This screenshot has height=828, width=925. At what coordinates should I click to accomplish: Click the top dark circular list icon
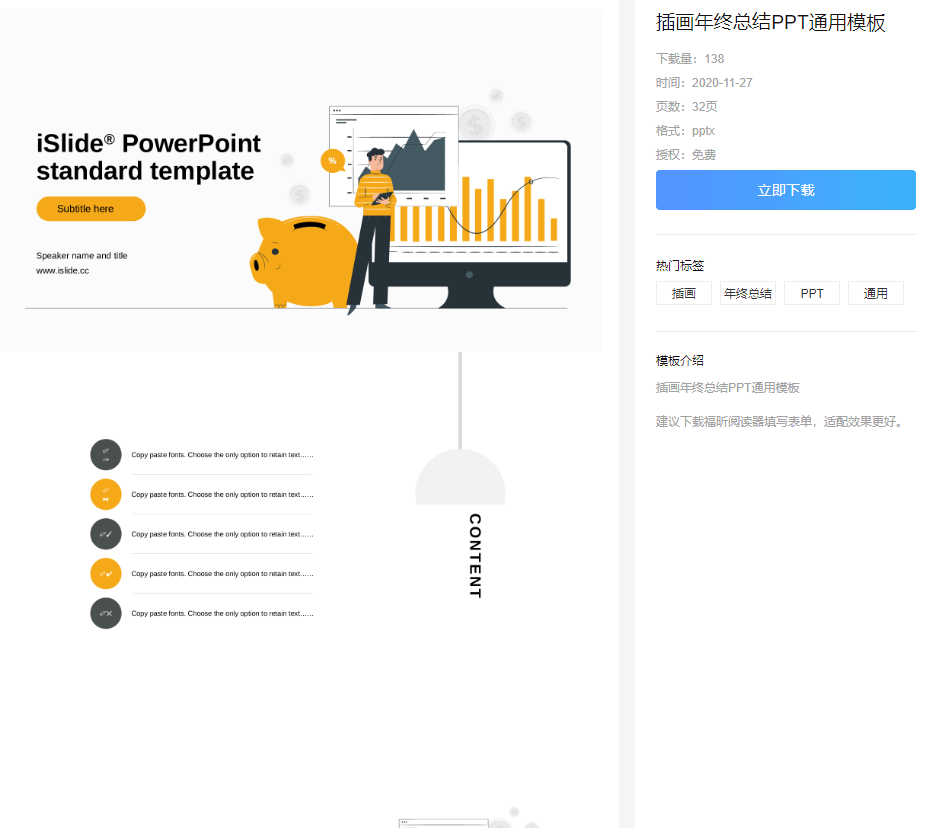(105, 454)
